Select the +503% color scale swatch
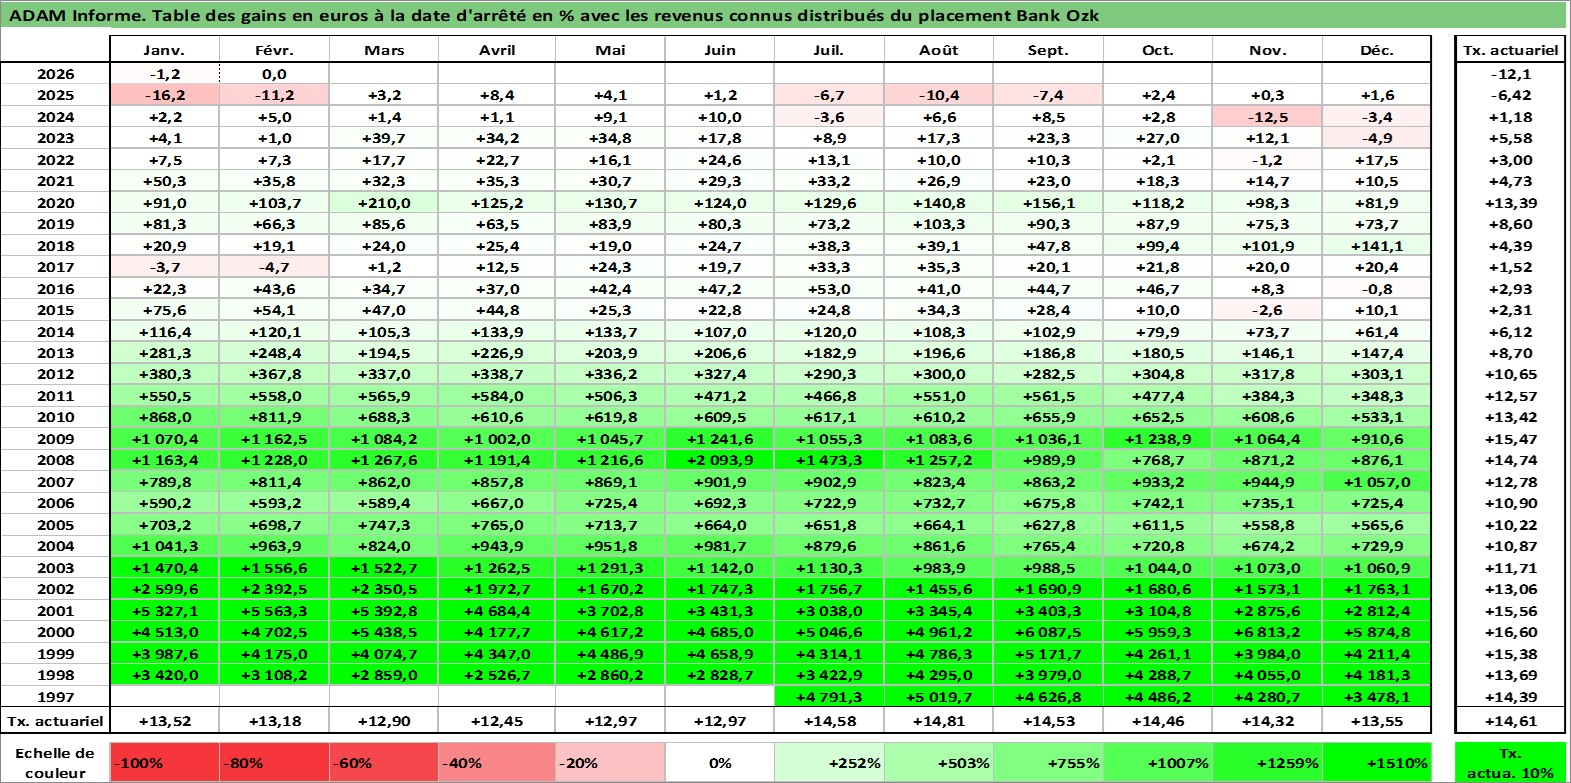The image size is (1571, 783). [x=938, y=762]
